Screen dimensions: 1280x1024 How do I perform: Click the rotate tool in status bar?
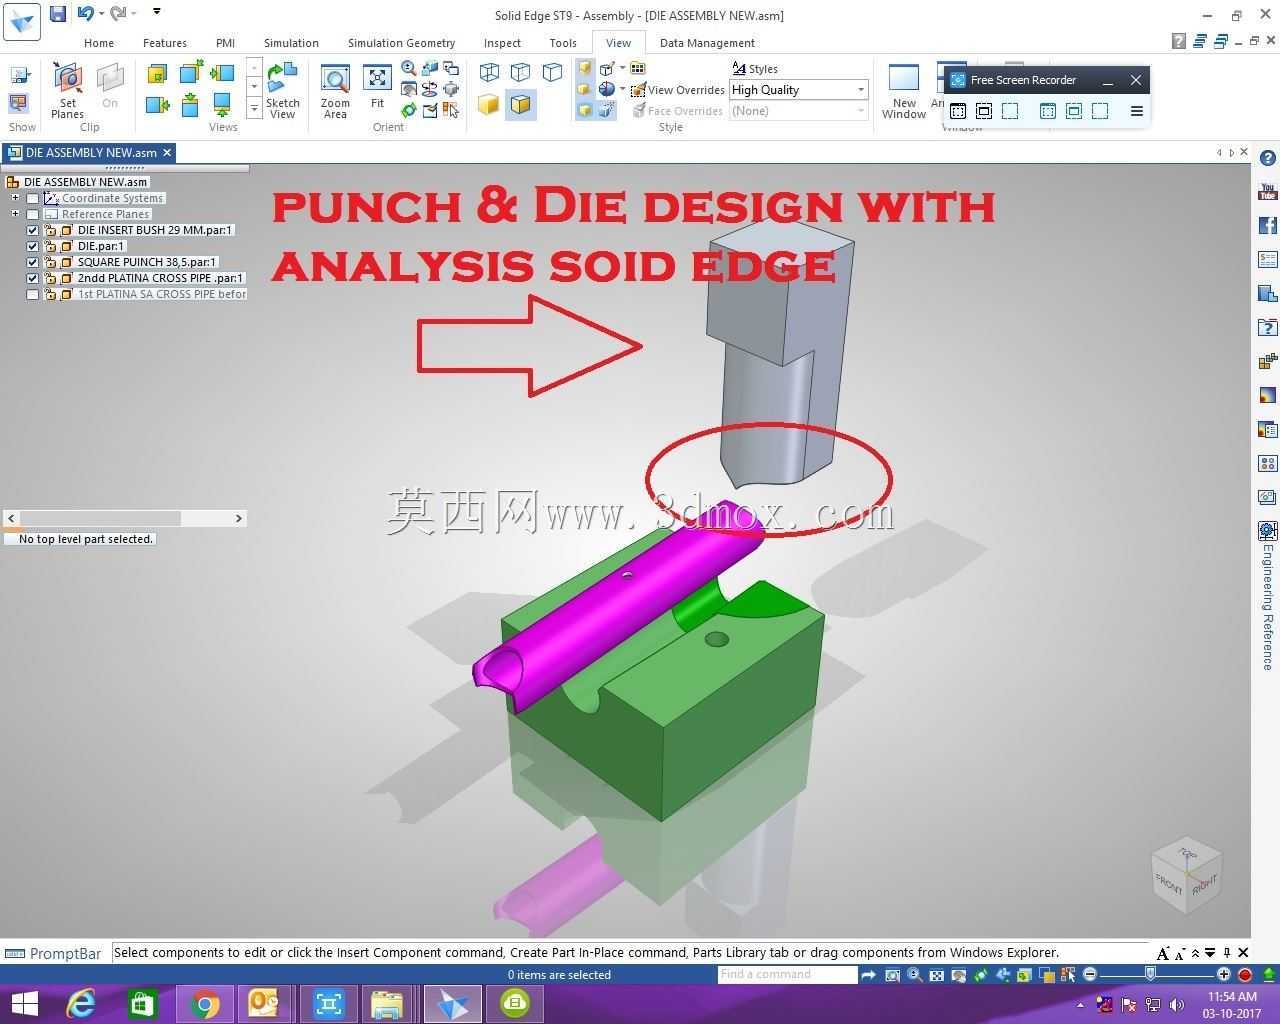tap(981, 974)
